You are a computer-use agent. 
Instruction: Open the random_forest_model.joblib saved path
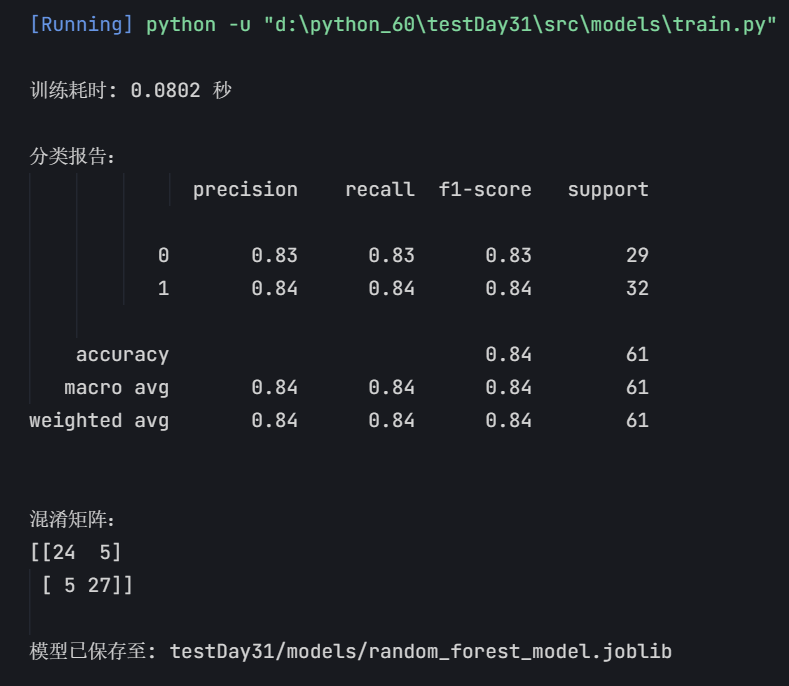click(x=421, y=651)
